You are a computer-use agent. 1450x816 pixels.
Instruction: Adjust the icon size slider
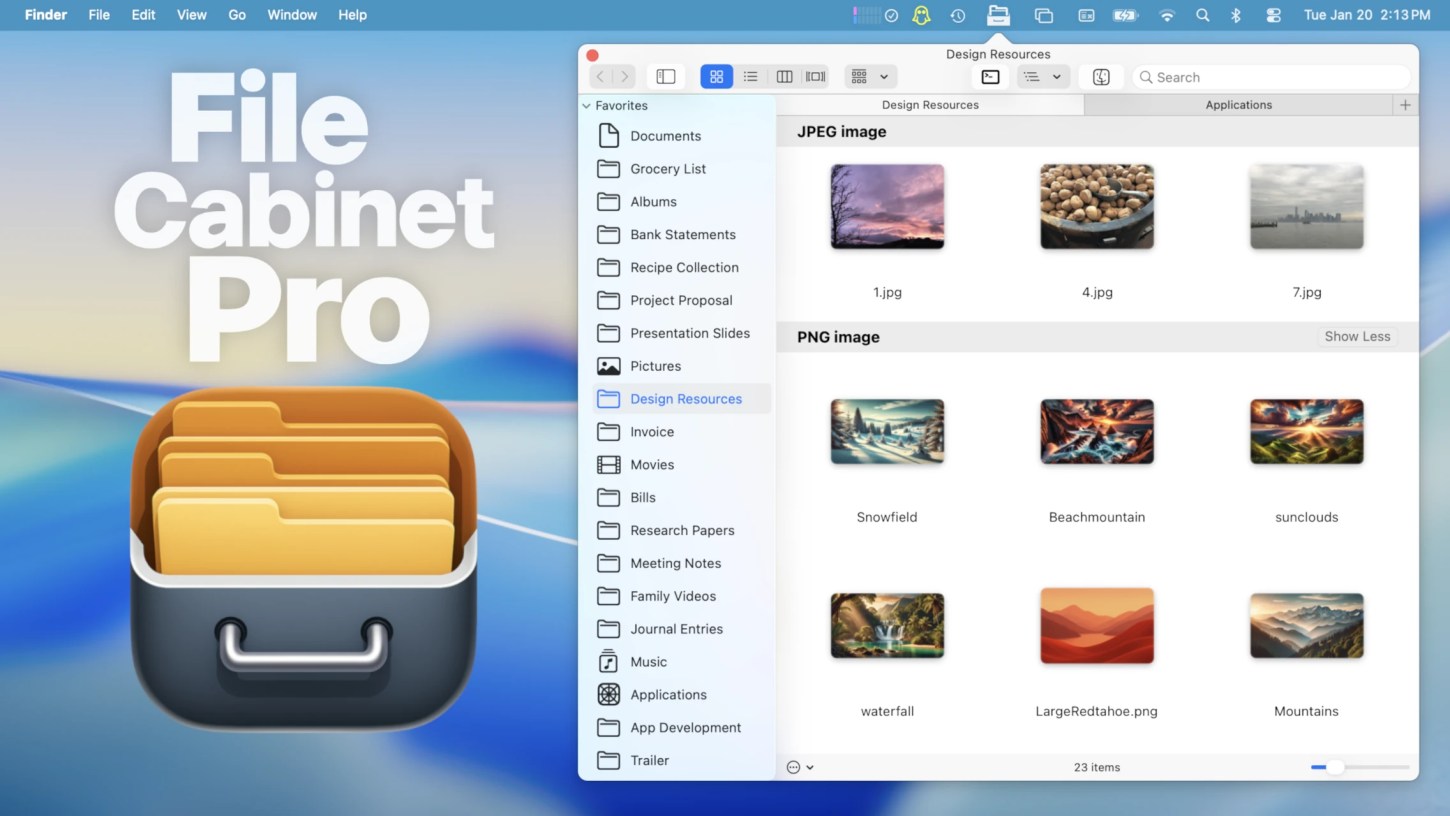pyautogui.click(x=1336, y=767)
